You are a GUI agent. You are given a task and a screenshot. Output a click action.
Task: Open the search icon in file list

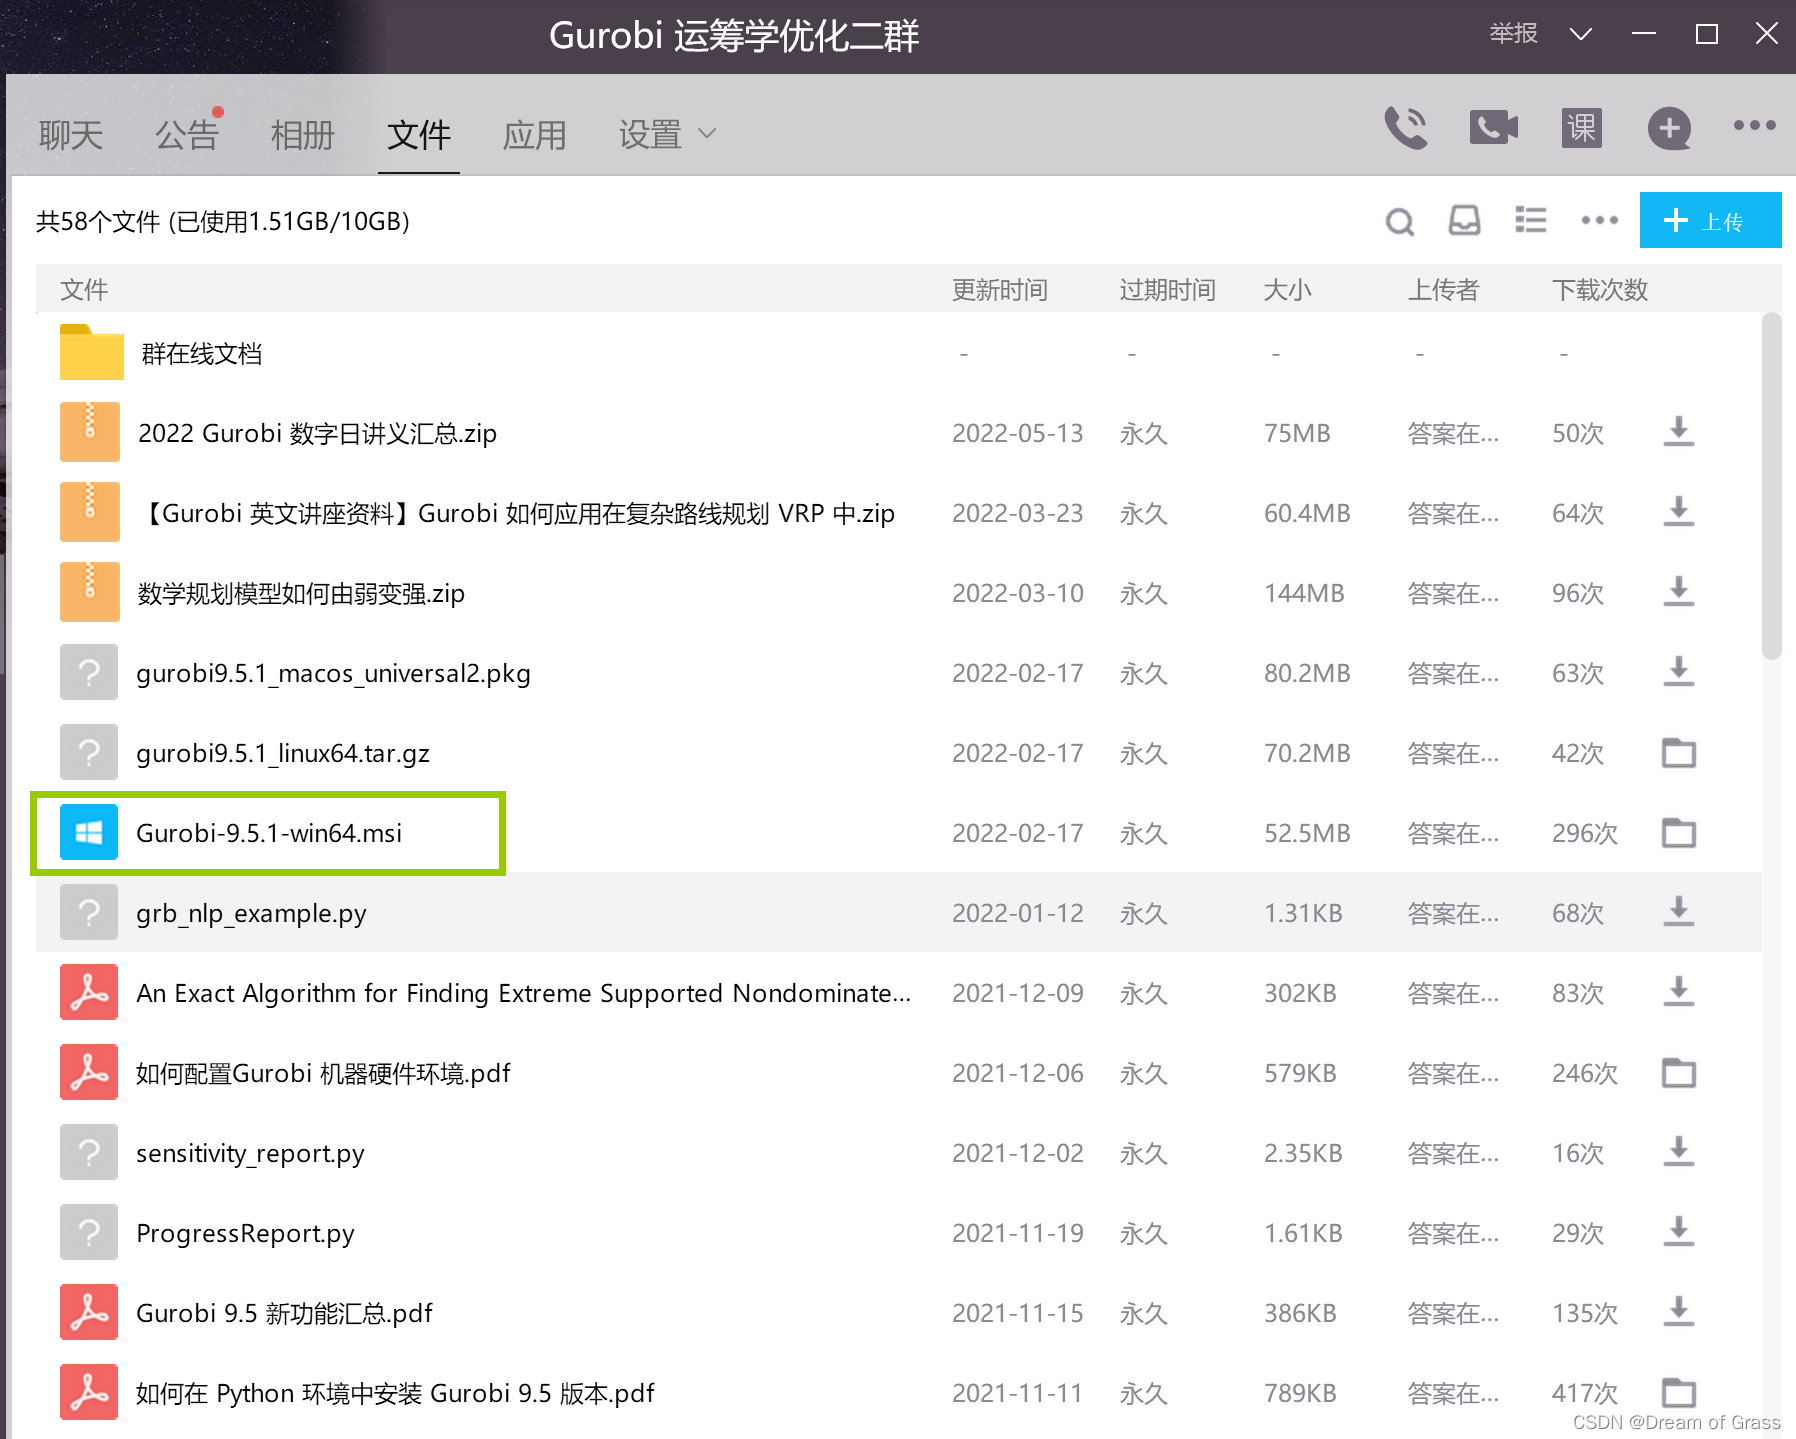coord(1400,221)
